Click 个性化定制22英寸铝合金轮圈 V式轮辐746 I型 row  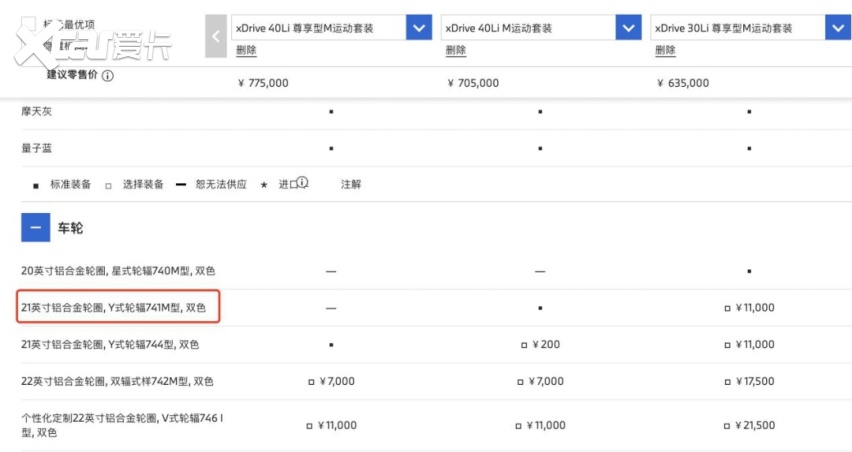[x=122, y=425]
